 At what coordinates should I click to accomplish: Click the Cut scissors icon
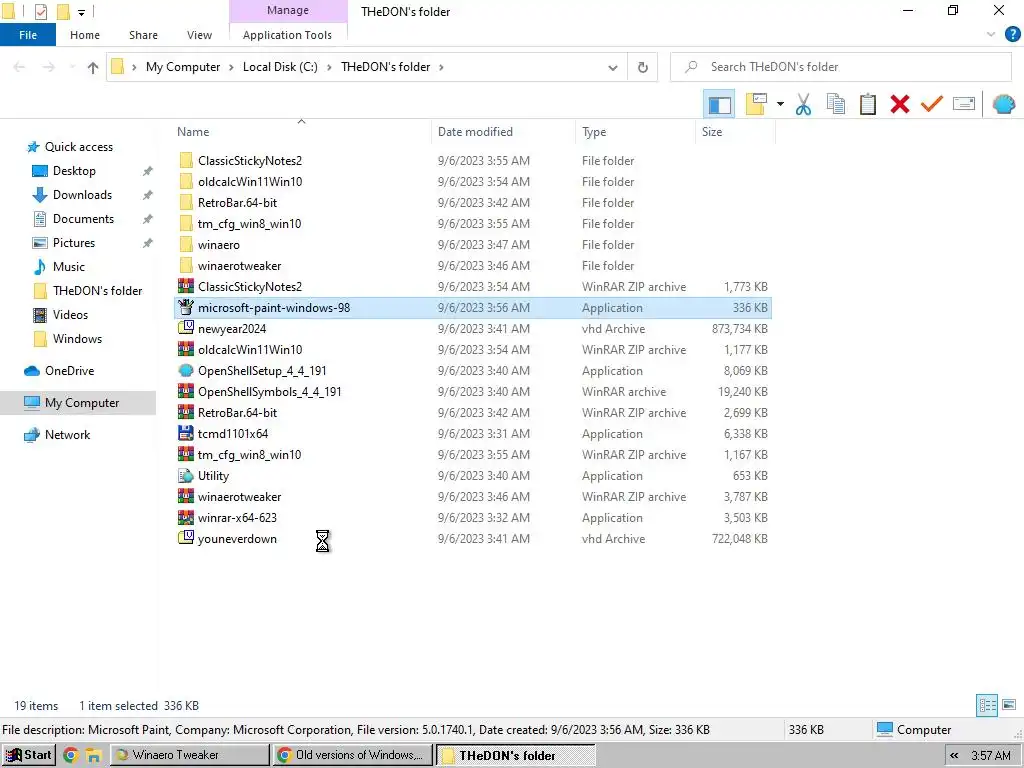(x=803, y=104)
